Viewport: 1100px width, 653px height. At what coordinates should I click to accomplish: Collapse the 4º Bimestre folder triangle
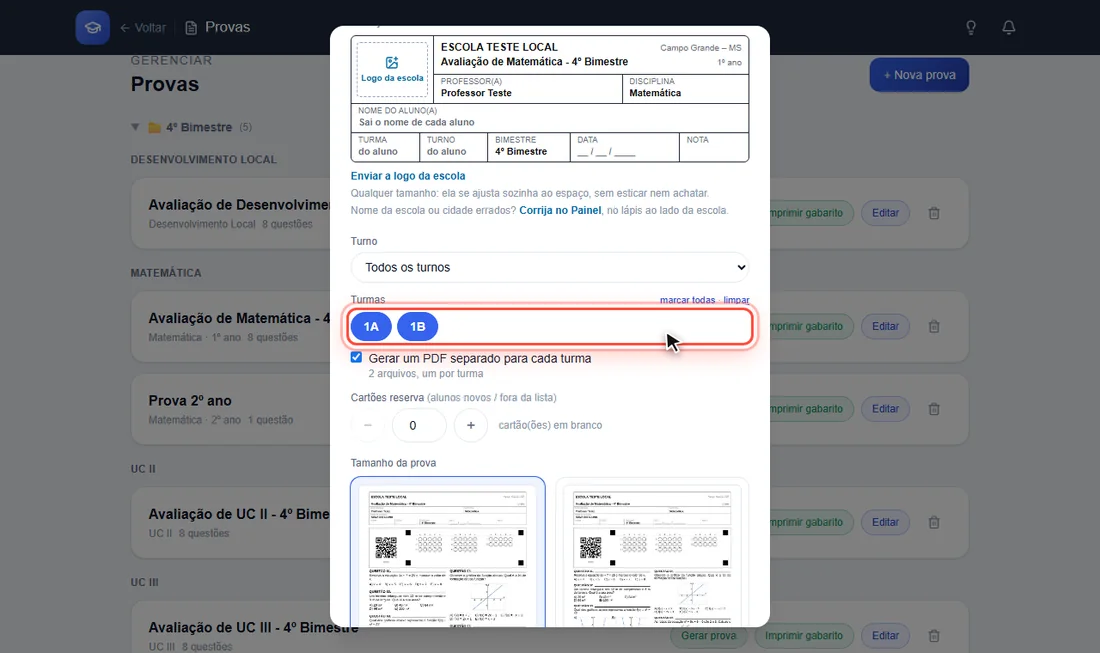pos(135,127)
